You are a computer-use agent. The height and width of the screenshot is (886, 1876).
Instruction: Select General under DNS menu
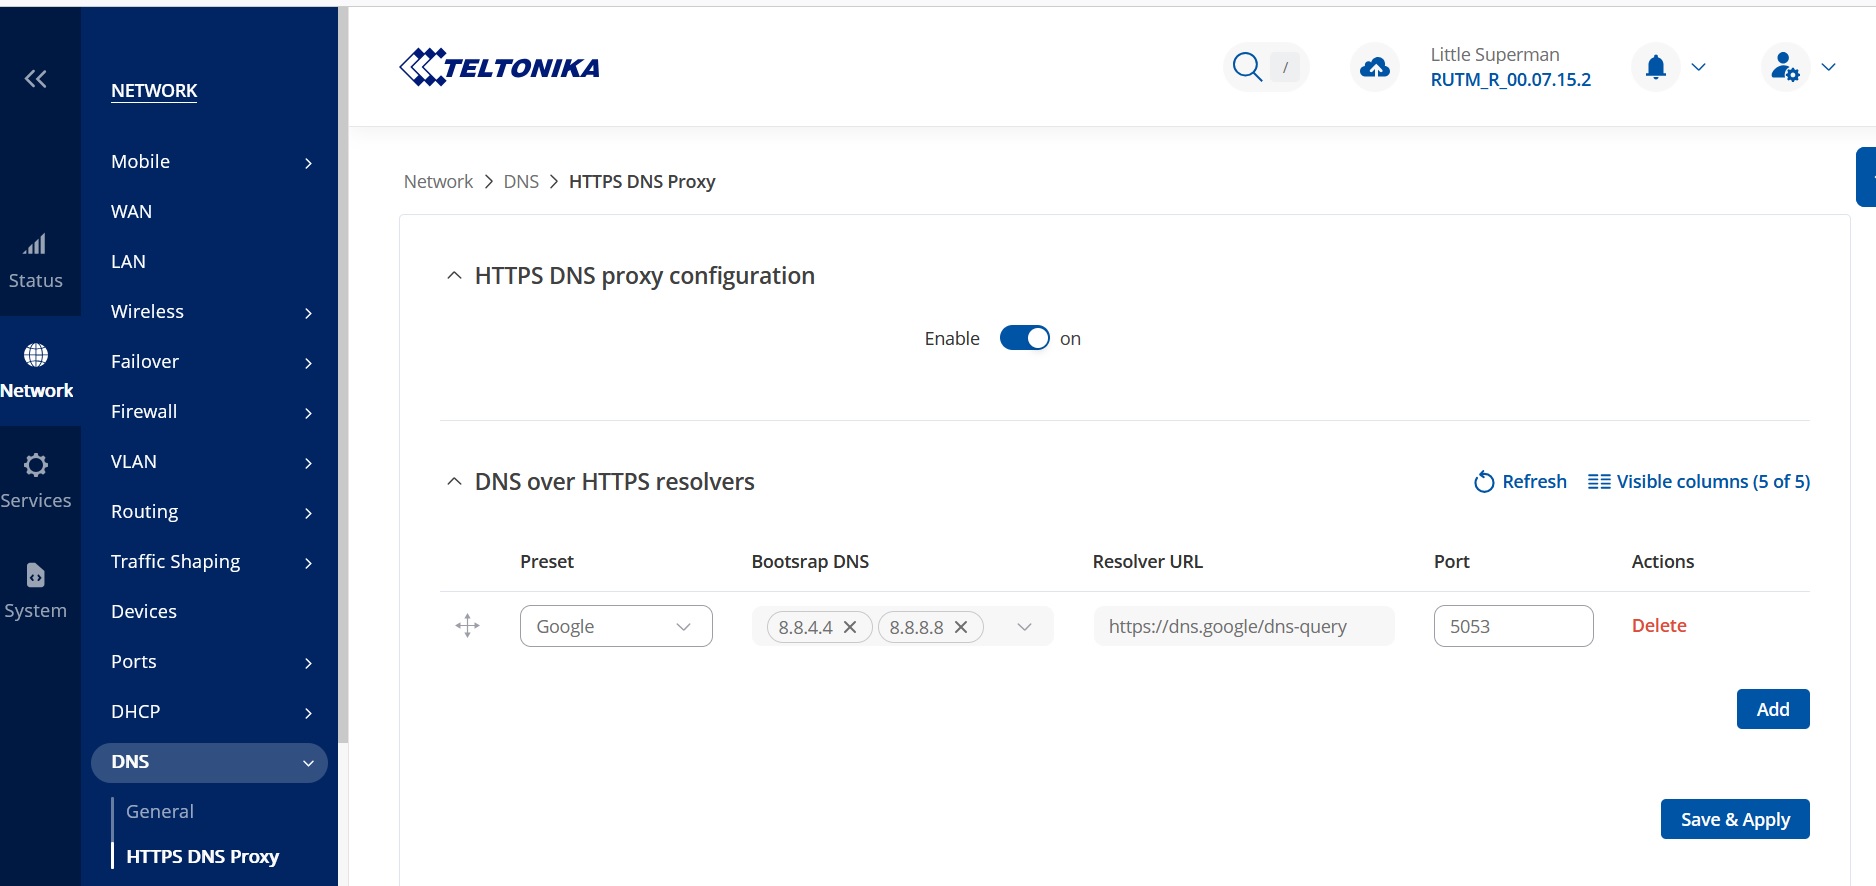[x=160, y=811]
